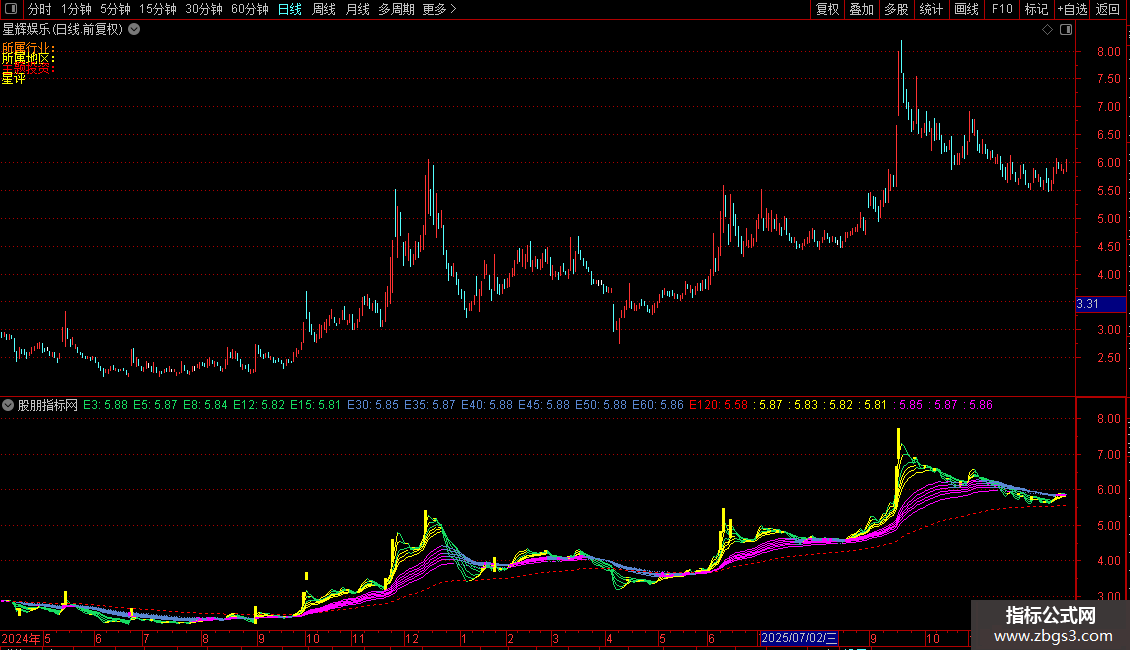The height and width of the screenshot is (650, 1130).
Task: Switch to the 60分钟 period tab
Action: [x=250, y=9]
